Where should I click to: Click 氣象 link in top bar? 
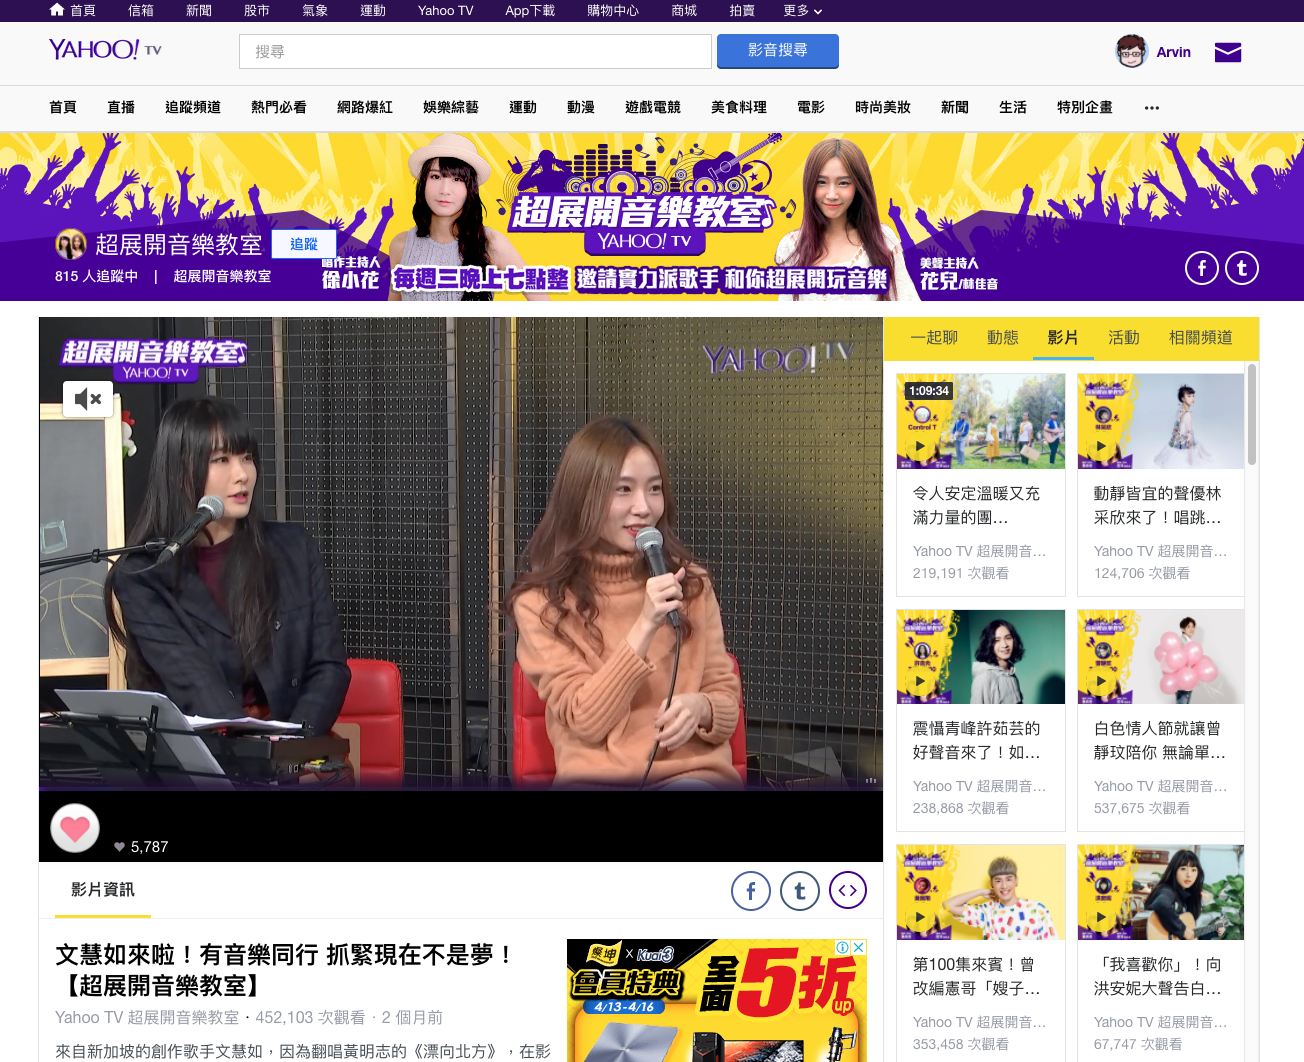[x=315, y=10]
